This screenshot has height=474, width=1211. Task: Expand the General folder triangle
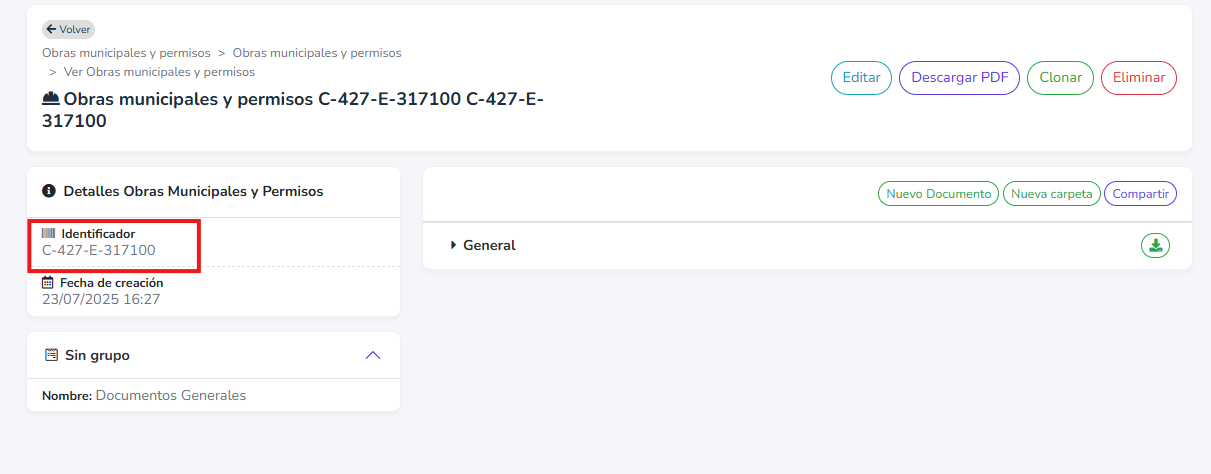(x=453, y=245)
